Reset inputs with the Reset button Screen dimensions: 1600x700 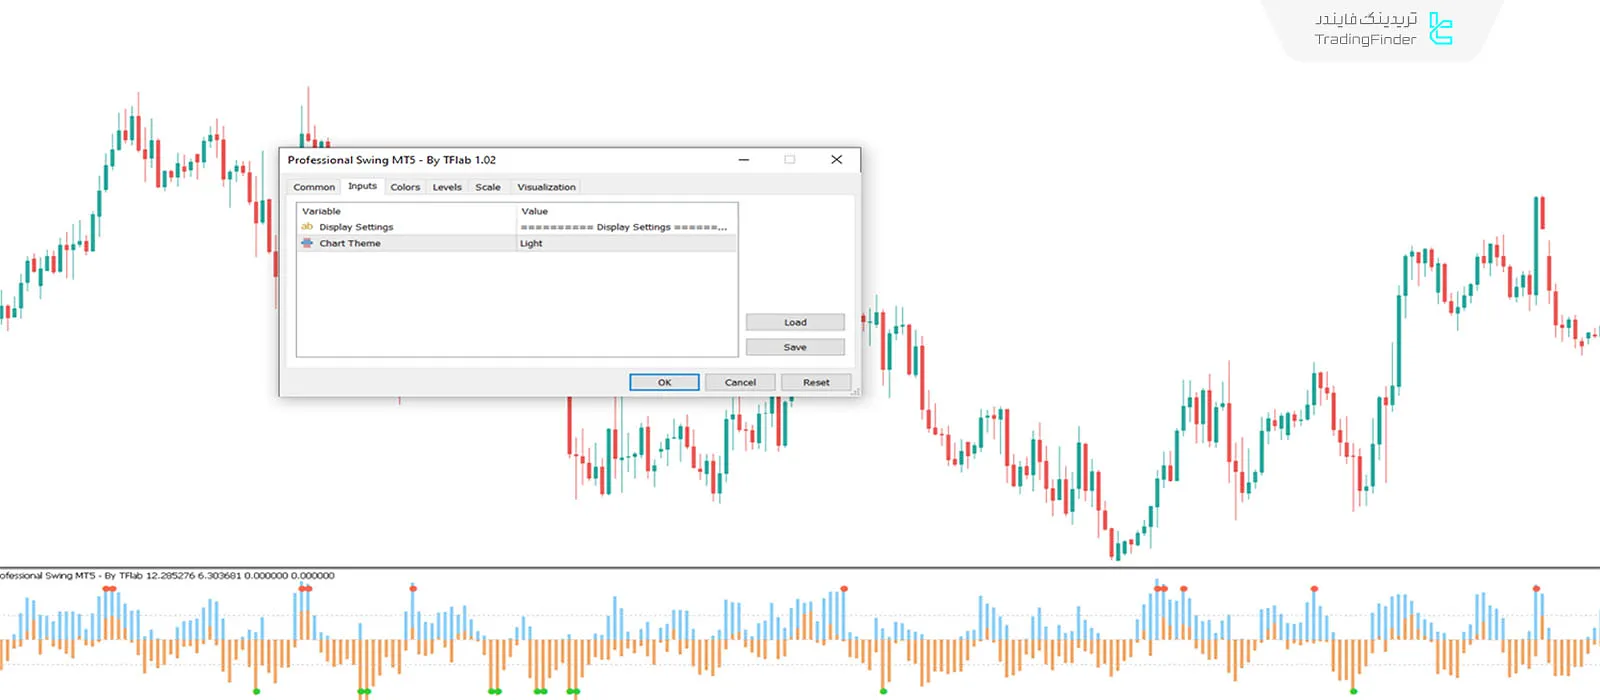(x=816, y=382)
